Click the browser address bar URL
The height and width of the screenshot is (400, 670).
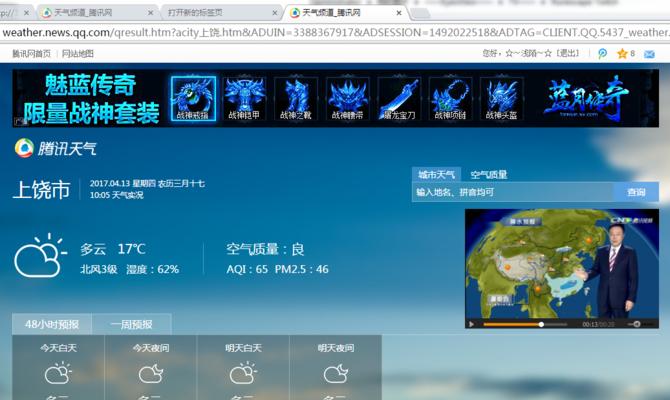[x=335, y=32]
